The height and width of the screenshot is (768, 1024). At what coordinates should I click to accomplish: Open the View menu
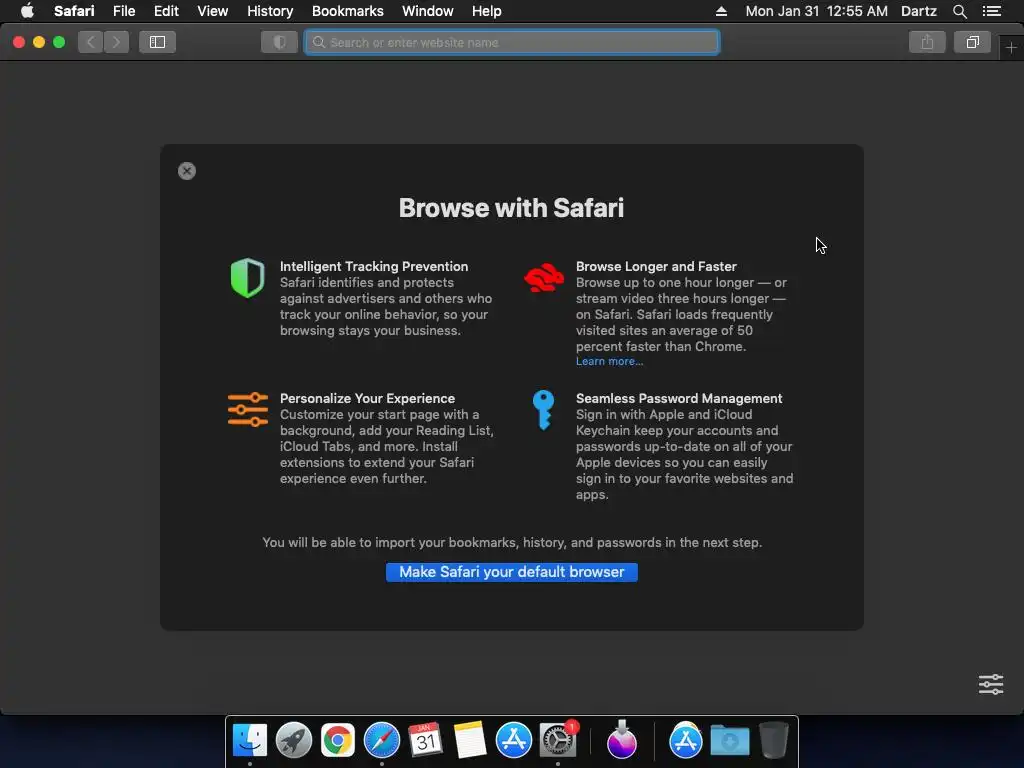213,11
